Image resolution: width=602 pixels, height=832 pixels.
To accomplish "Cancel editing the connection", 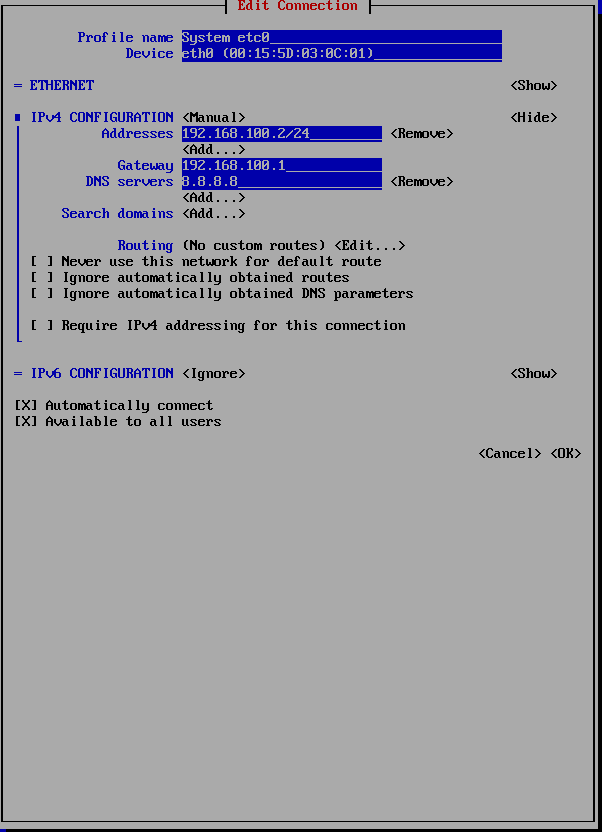I will click(510, 454).
